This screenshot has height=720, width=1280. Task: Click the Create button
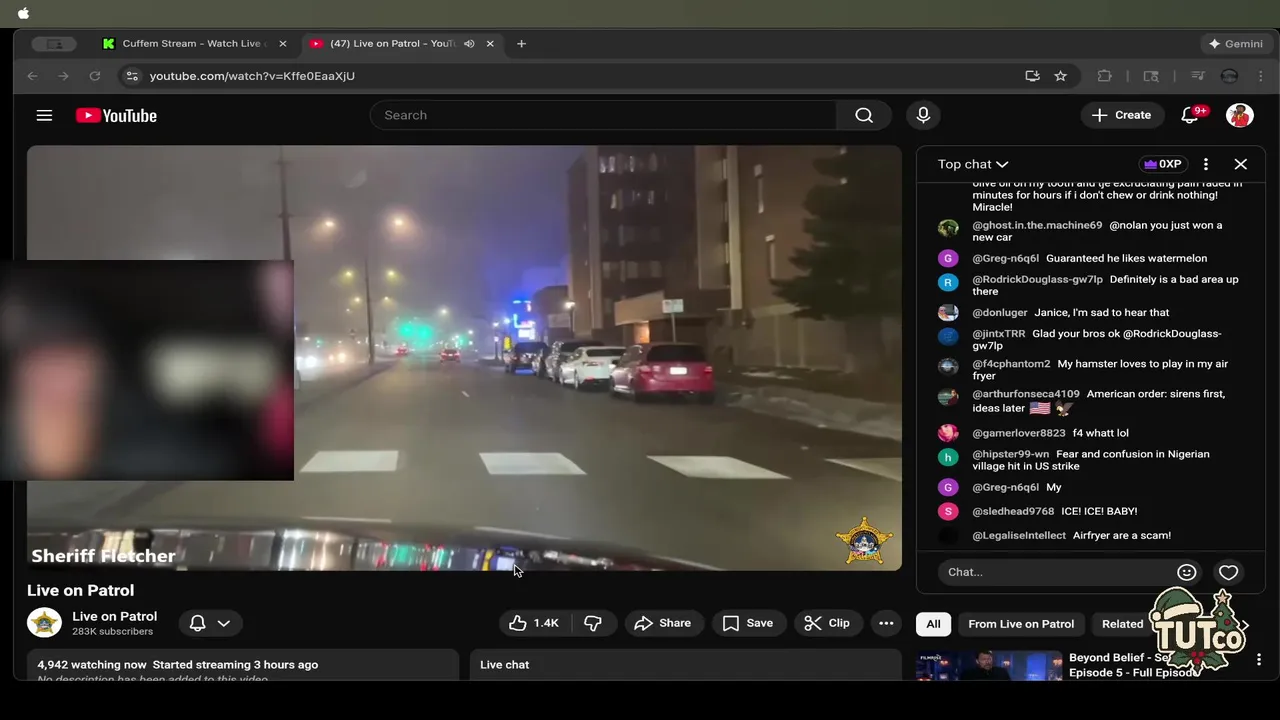coord(1122,115)
